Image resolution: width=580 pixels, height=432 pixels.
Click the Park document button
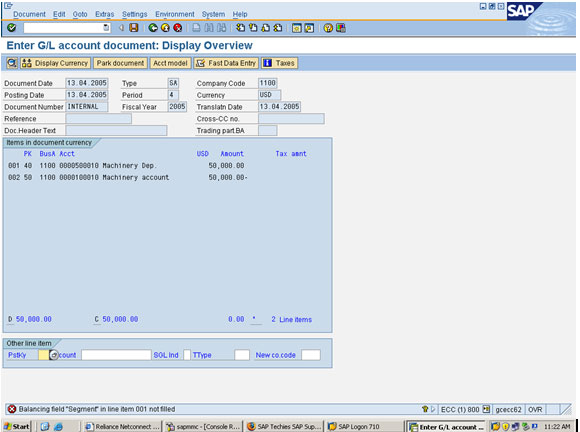120,63
